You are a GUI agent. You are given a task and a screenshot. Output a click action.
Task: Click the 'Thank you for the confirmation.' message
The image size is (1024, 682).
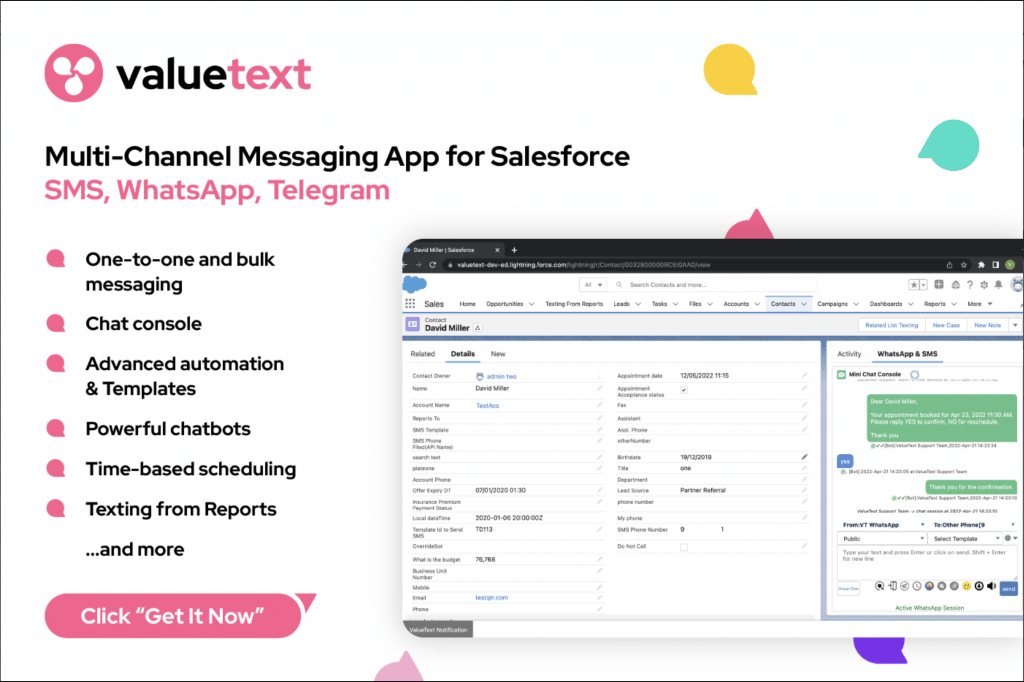(971, 487)
